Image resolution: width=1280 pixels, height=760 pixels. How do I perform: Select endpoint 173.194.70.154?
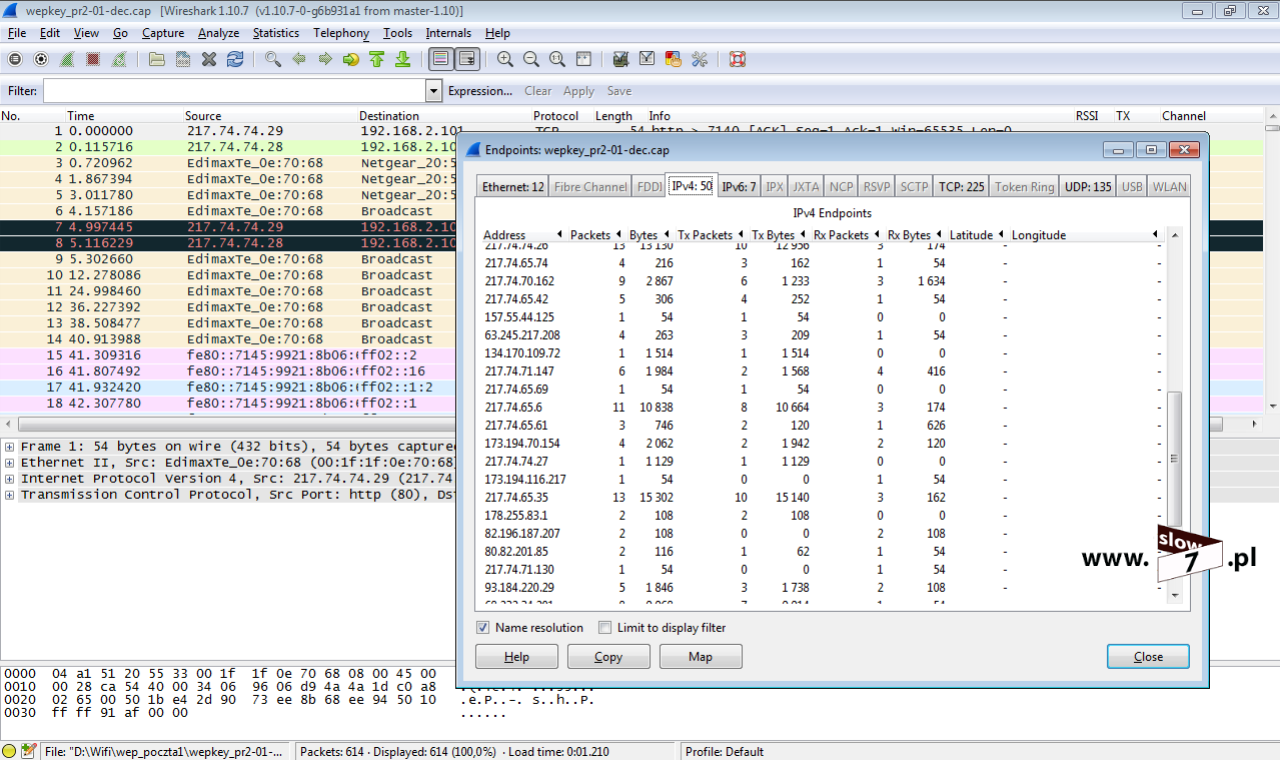pyautogui.click(x=820, y=443)
